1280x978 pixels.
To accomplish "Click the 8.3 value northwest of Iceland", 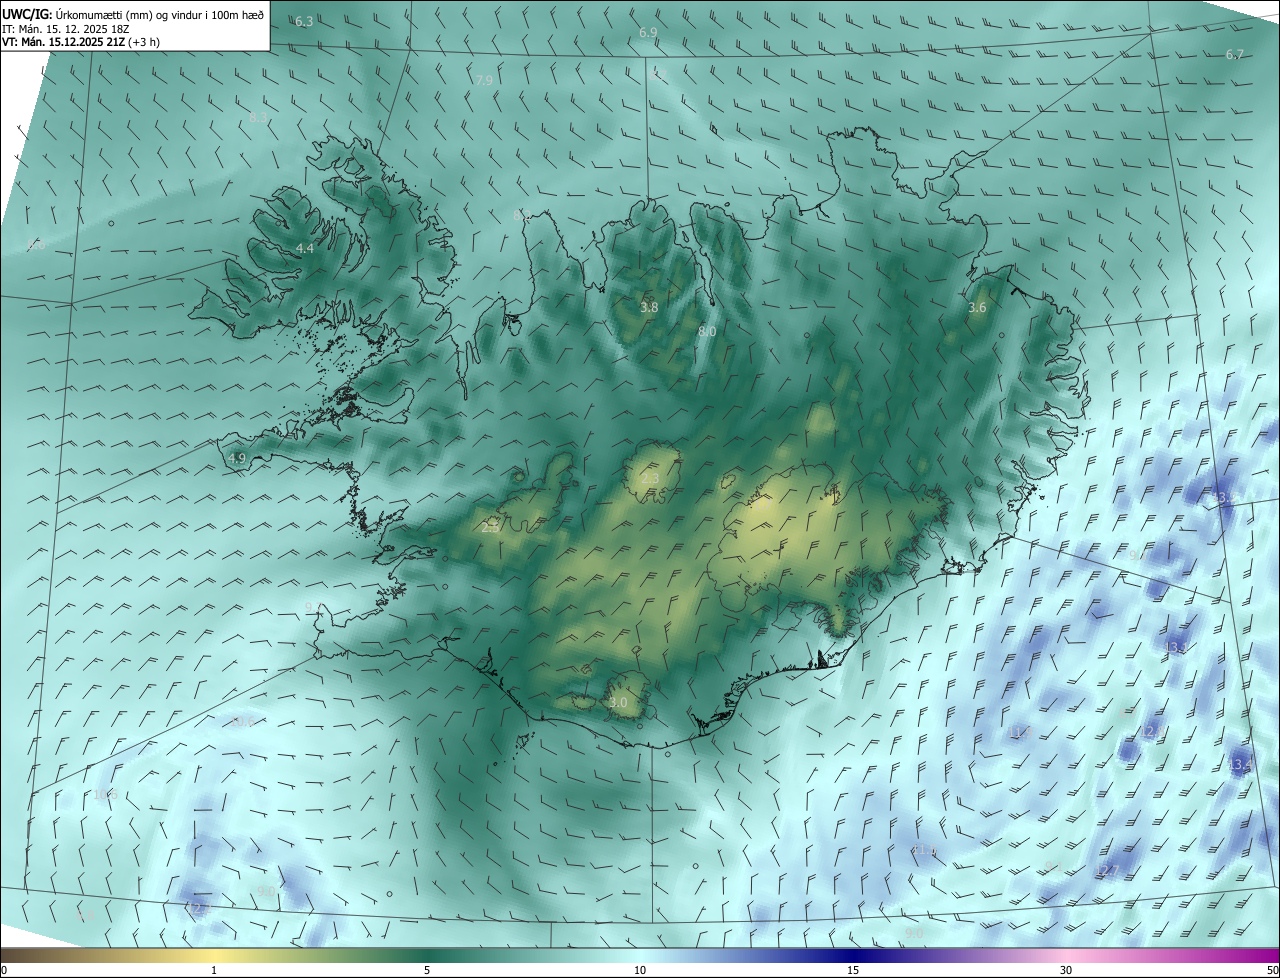I will (x=258, y=118).
